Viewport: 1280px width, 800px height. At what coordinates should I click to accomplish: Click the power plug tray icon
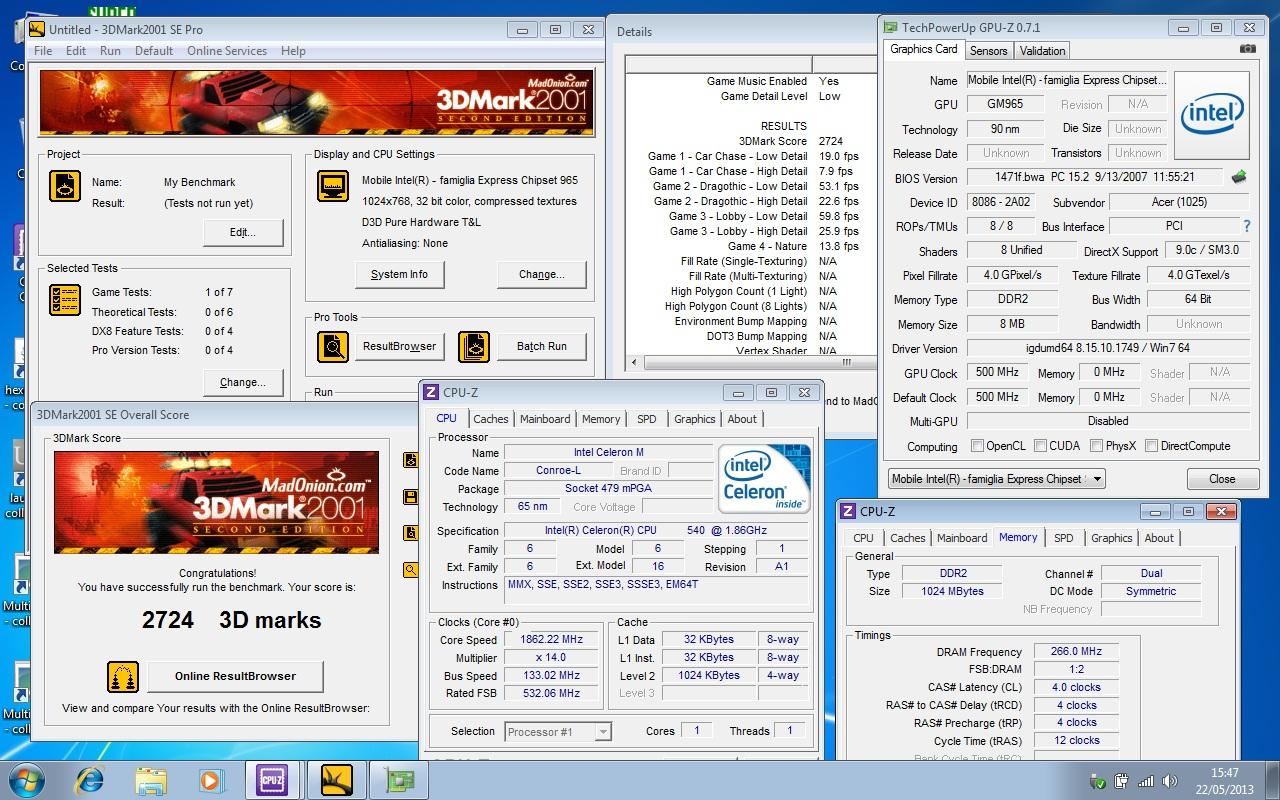click(x=1122, y=781)
